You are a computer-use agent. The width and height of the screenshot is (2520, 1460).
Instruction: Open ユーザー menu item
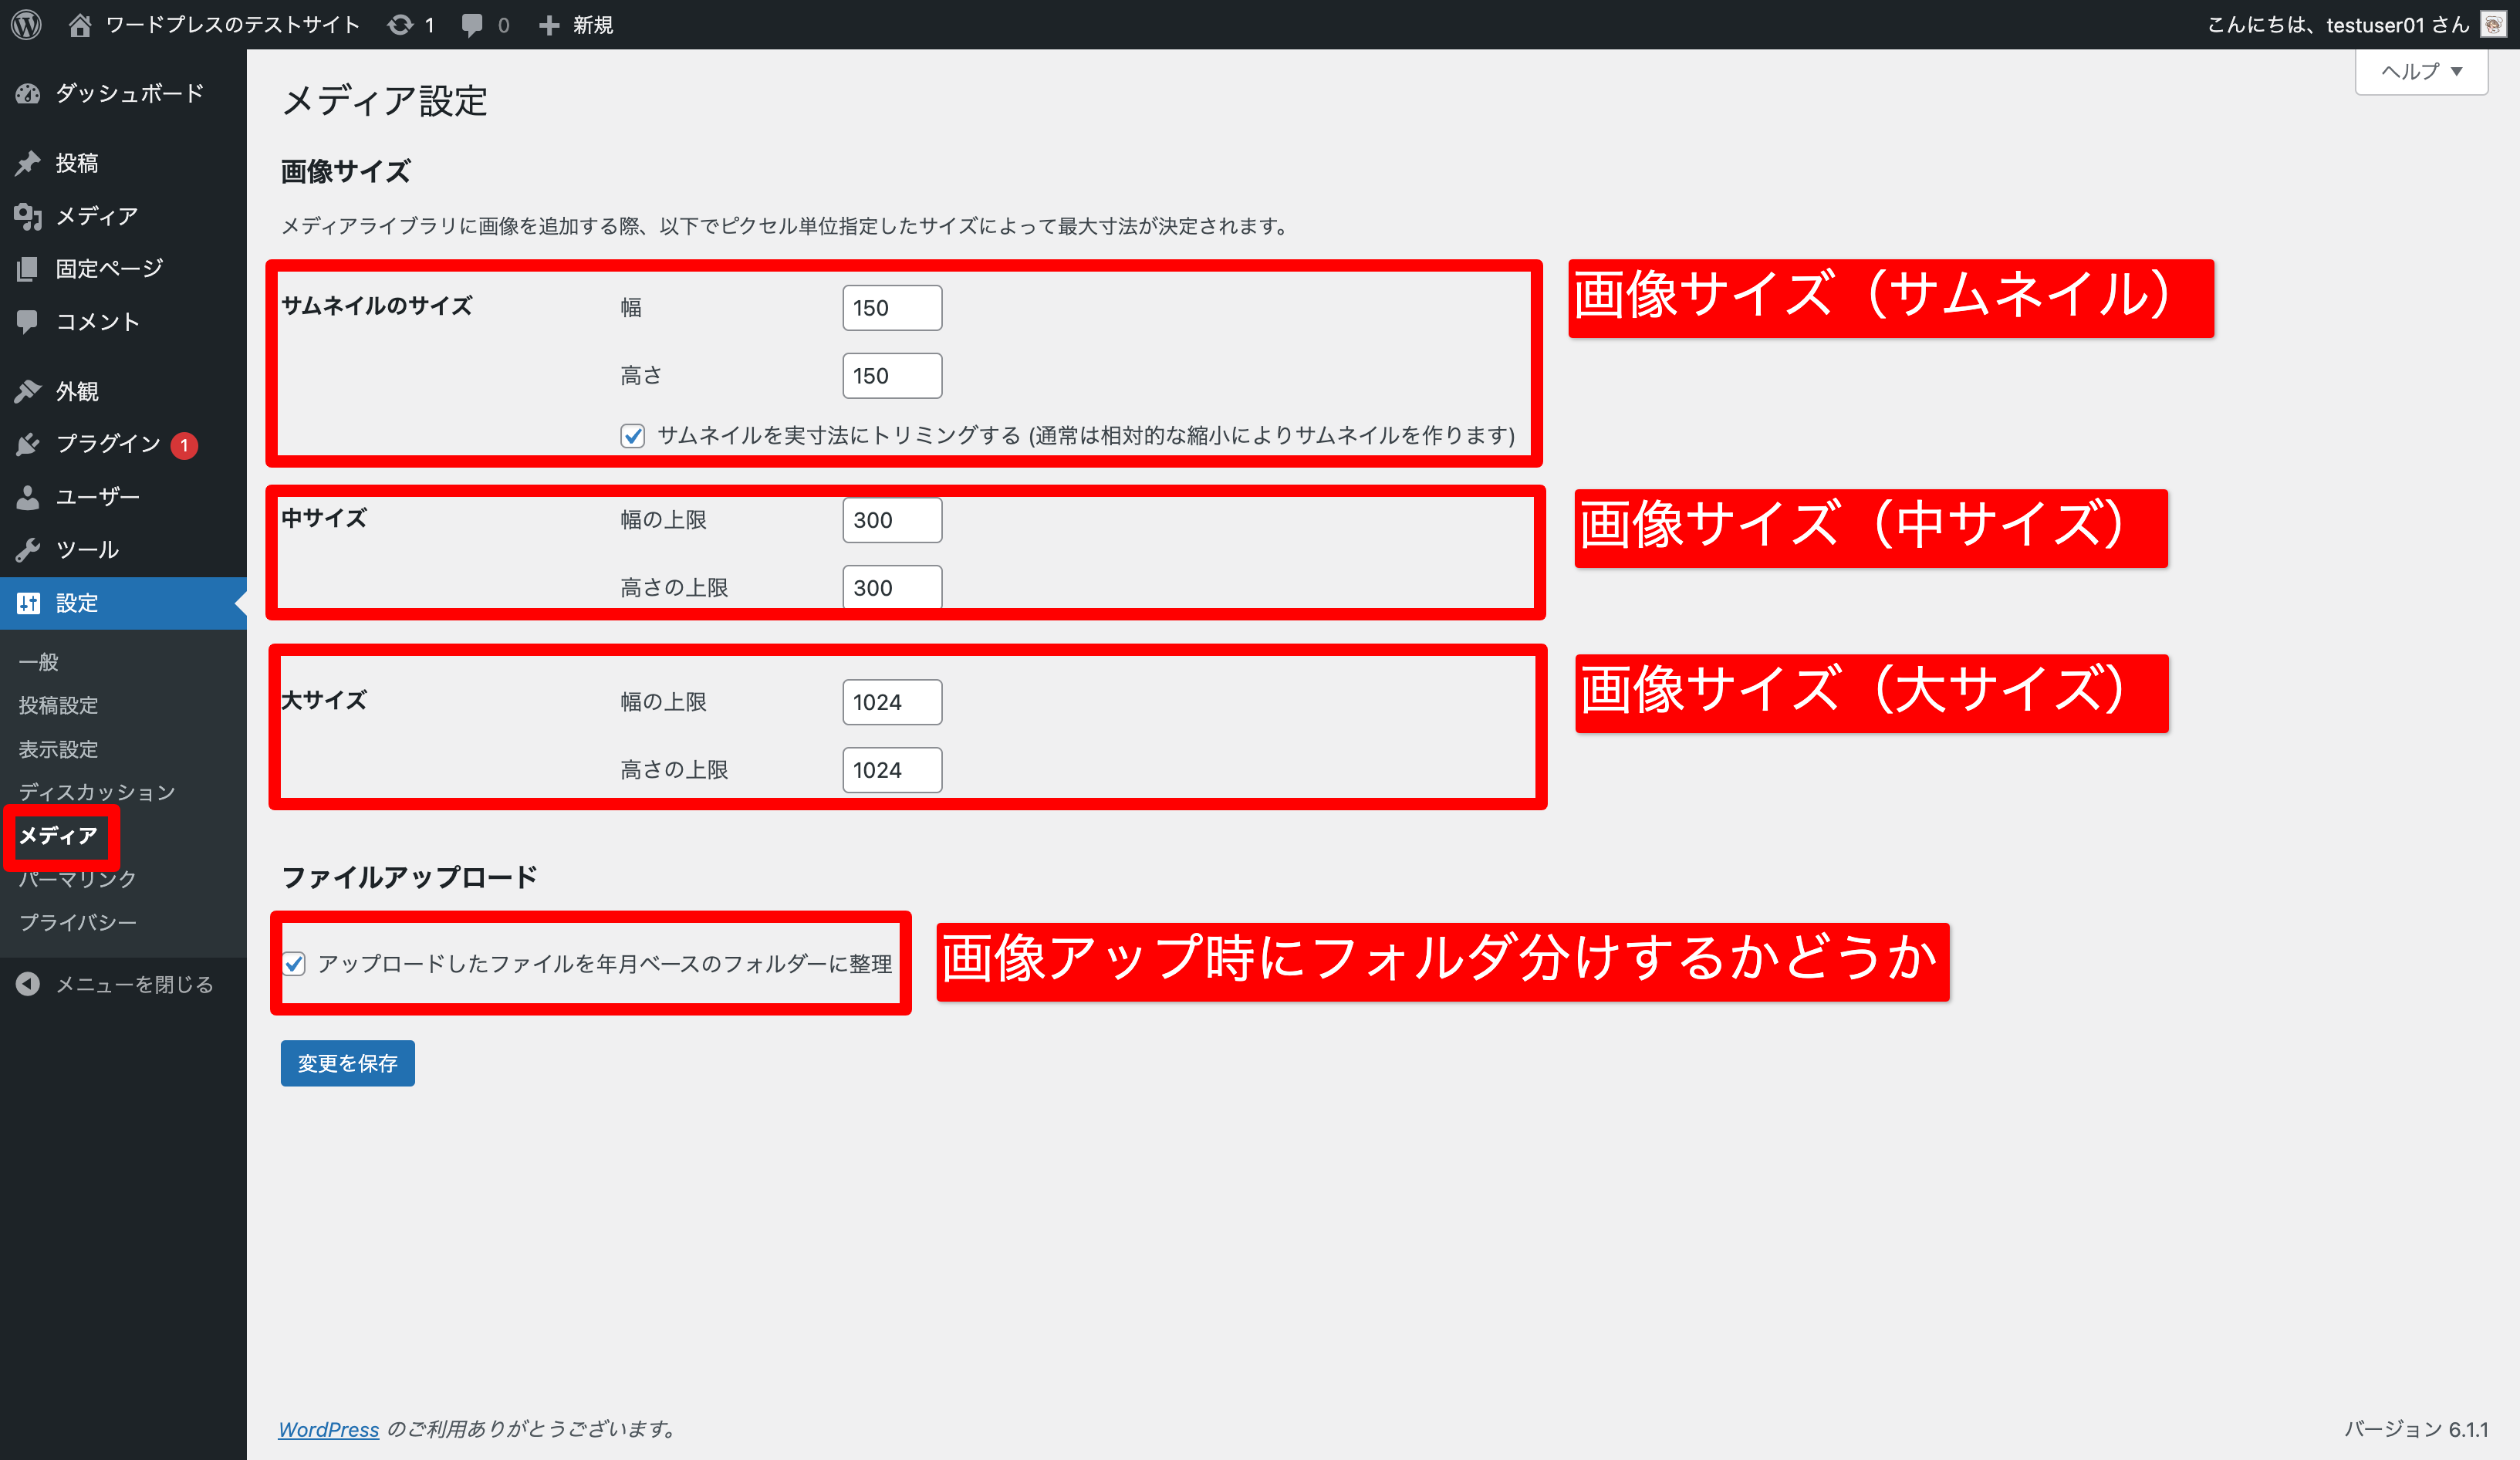coord(123,497)
